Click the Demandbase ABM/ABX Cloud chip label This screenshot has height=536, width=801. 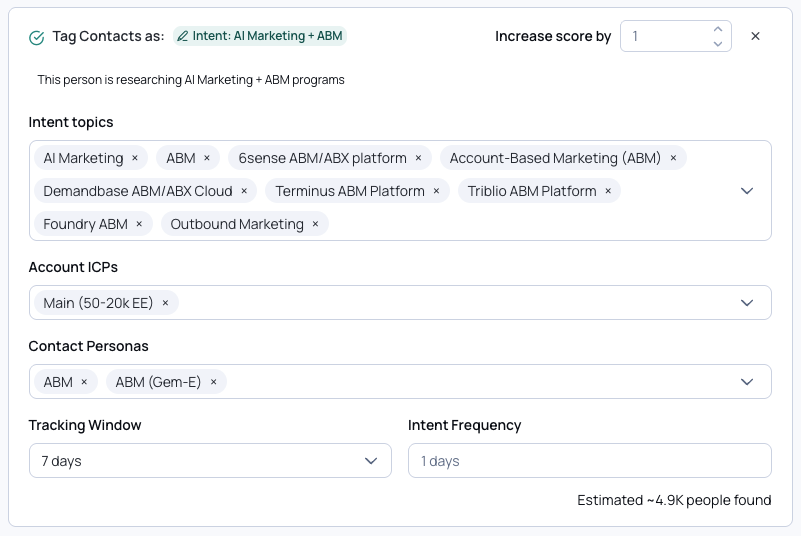pyautogui.click(x=138, y=191)
